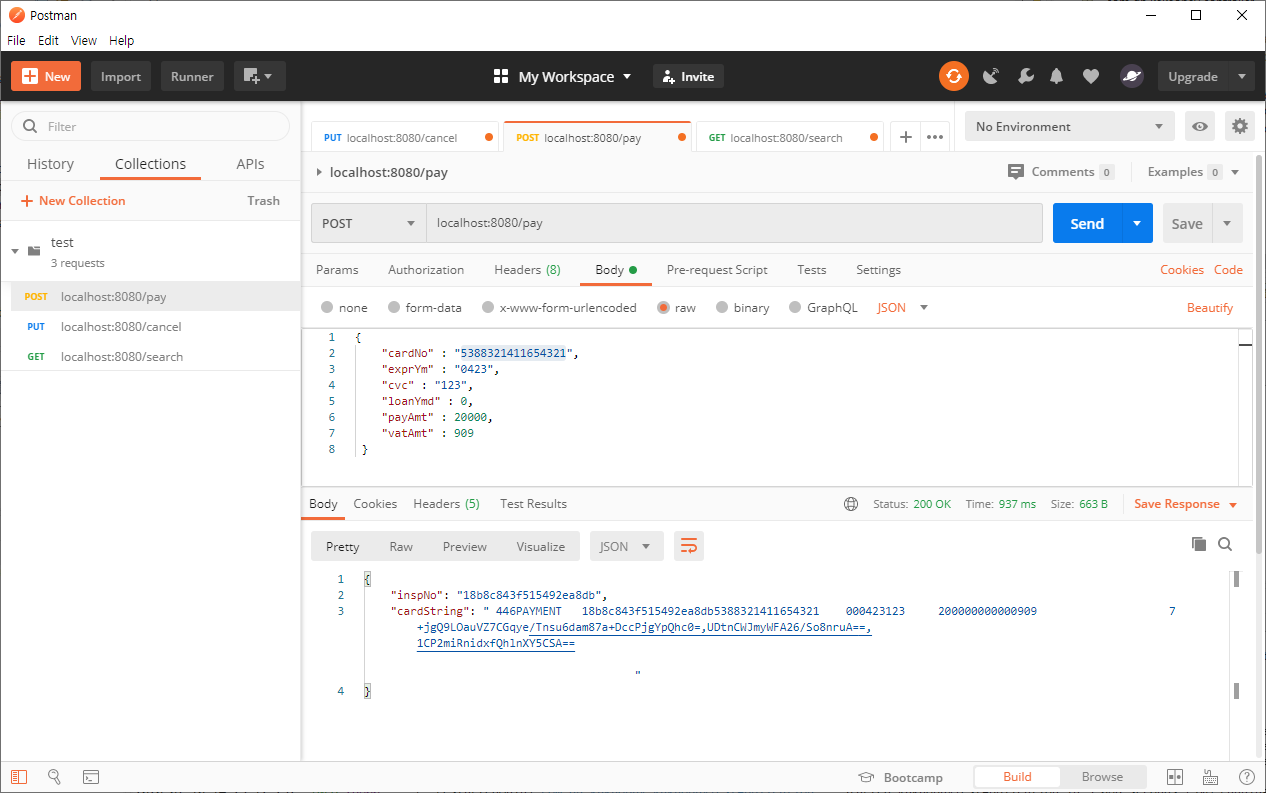Click the Beautify link

pyautogui.click(x=1210, y=308)
